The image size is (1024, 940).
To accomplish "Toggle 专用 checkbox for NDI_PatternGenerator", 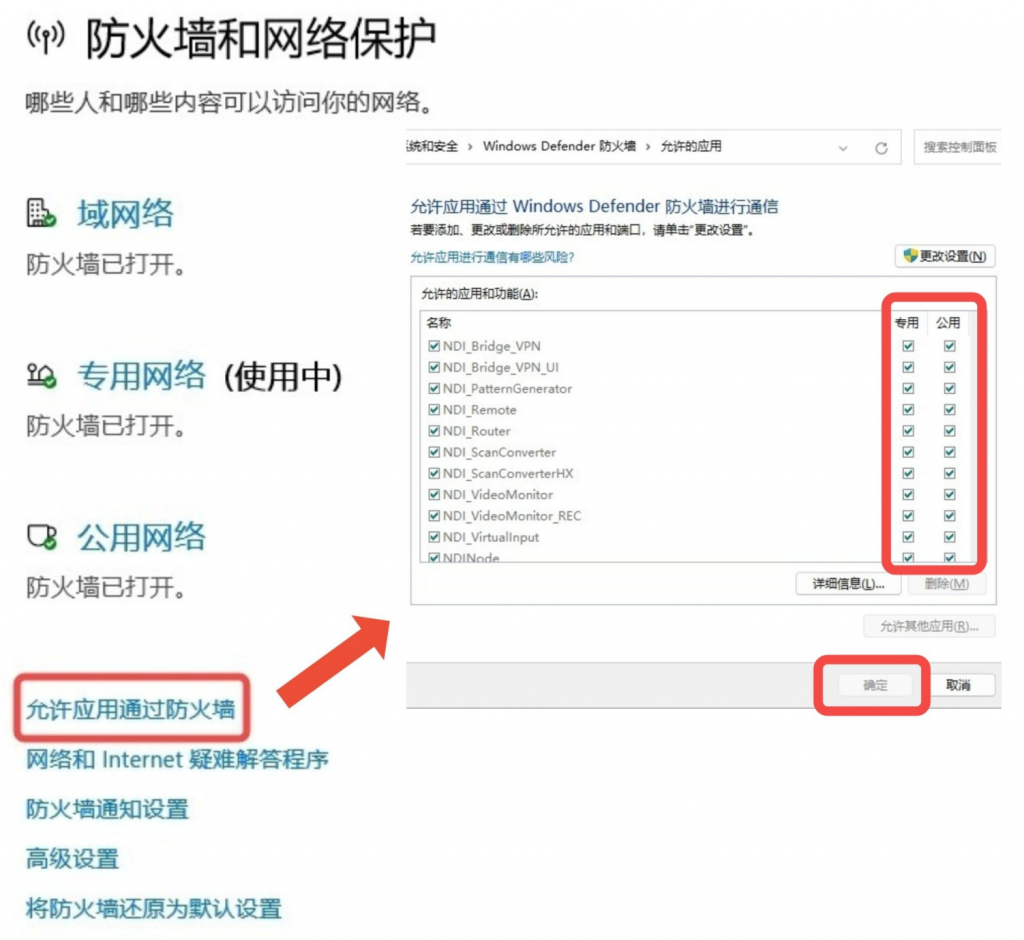I will pyautogui.click(x=908, y=388).
